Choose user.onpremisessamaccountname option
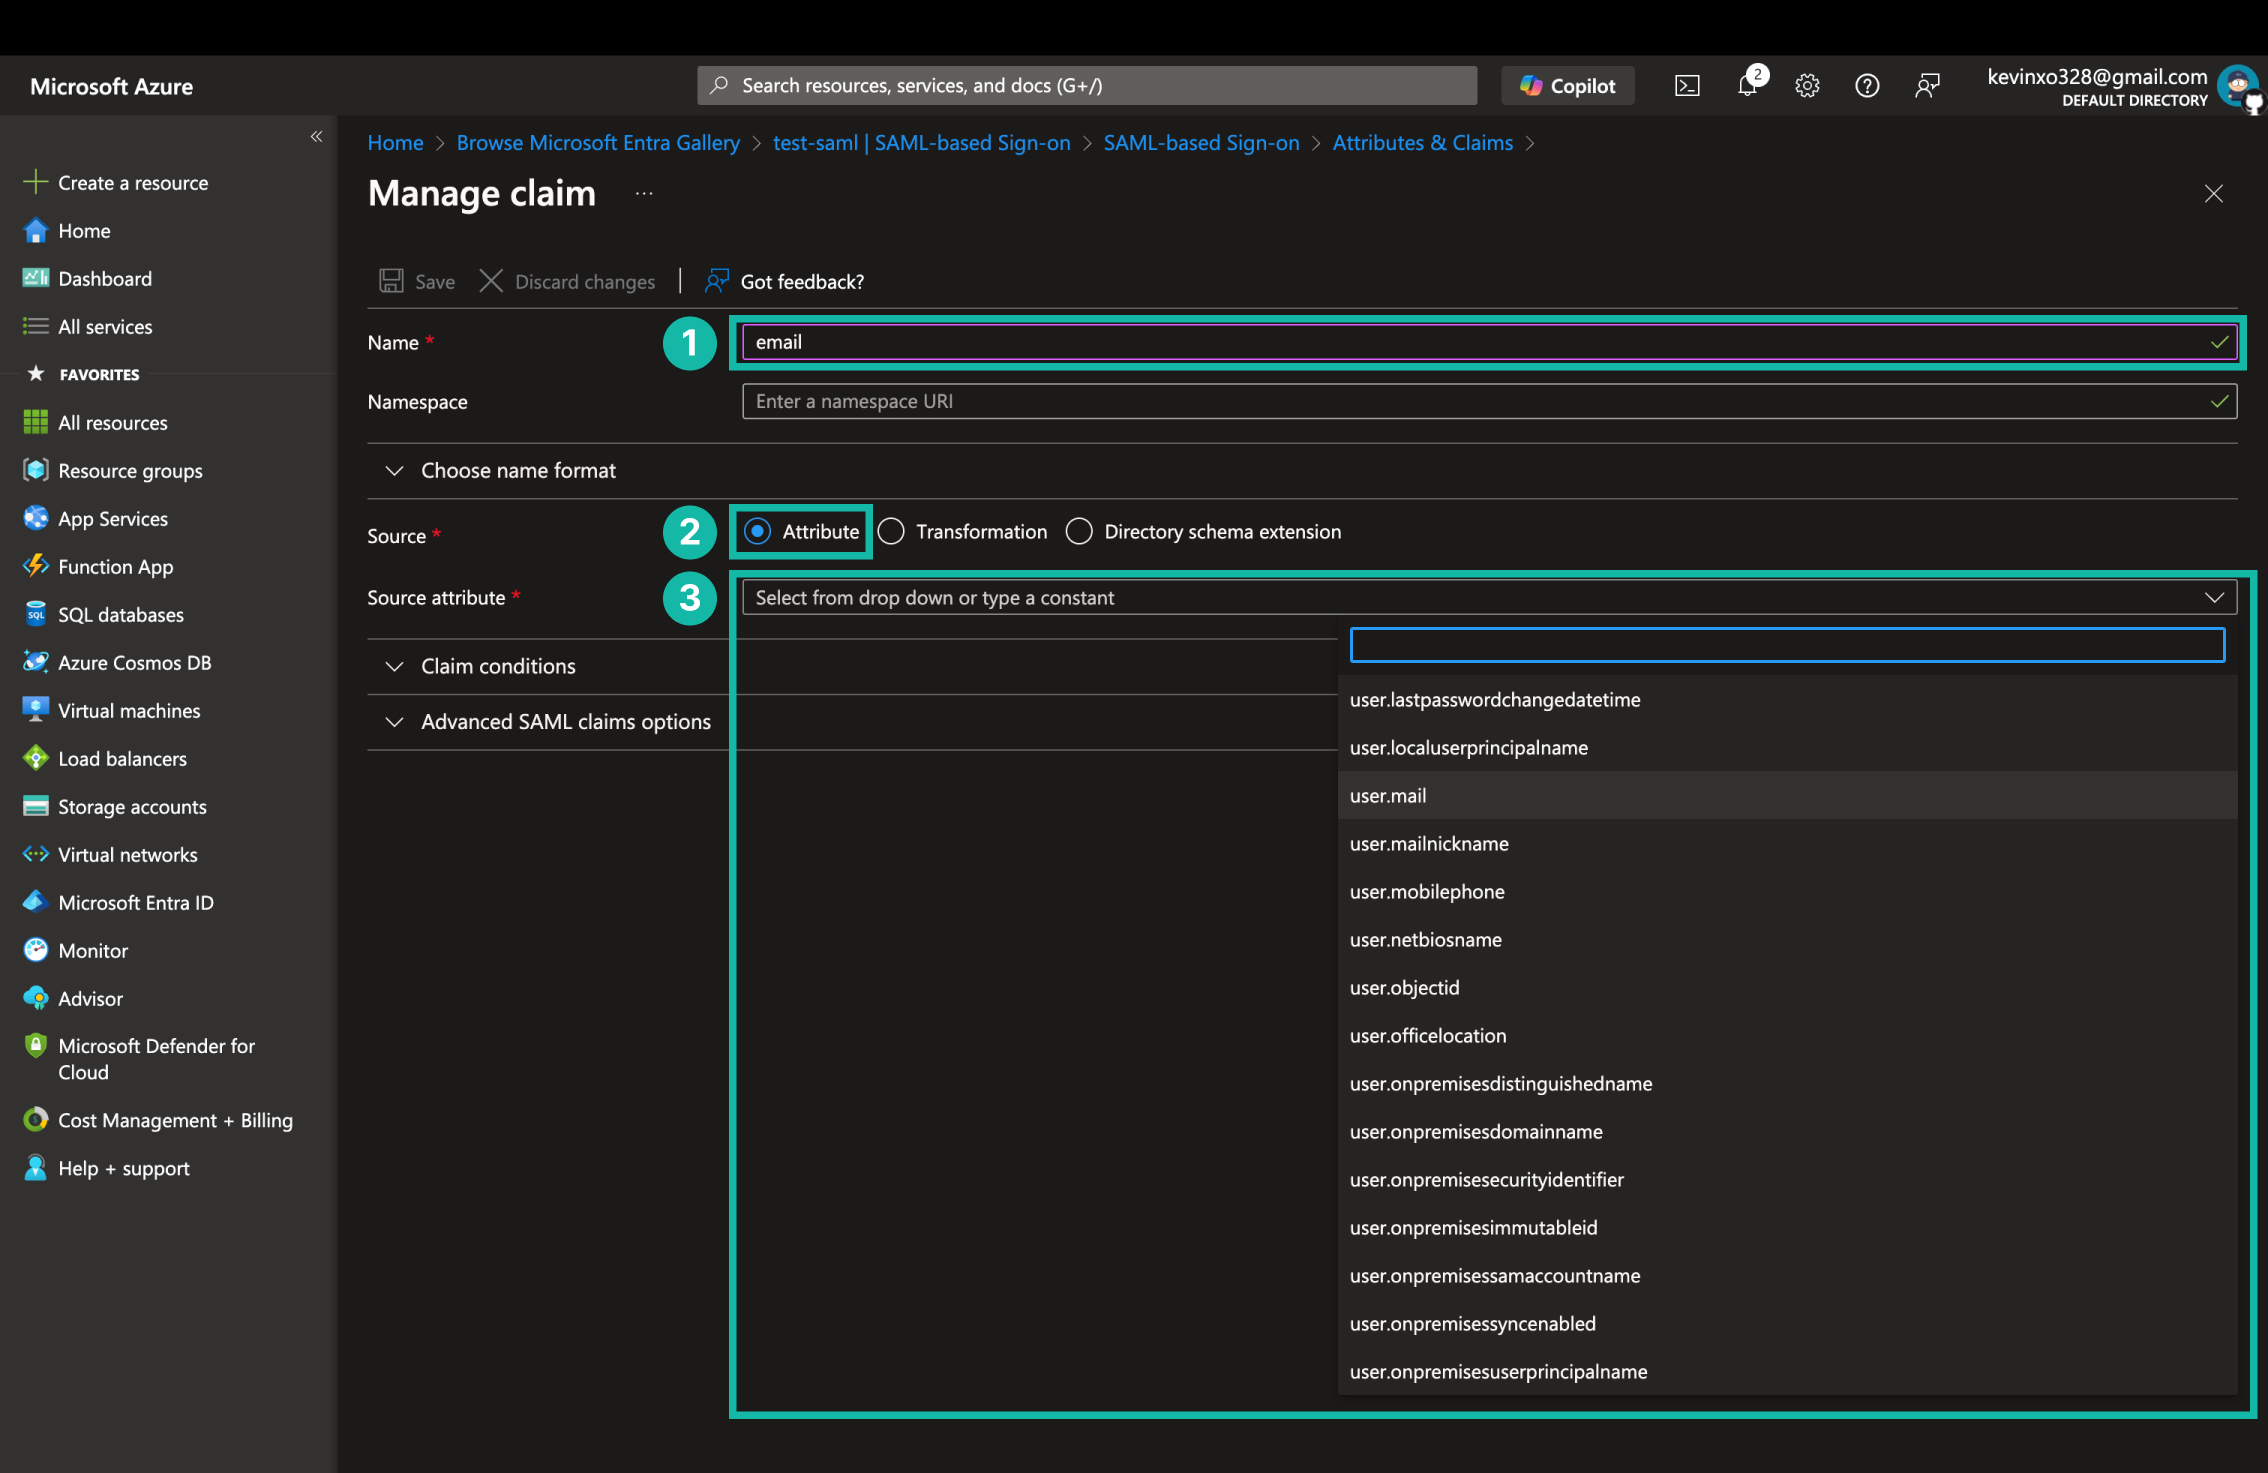 1787,1276
